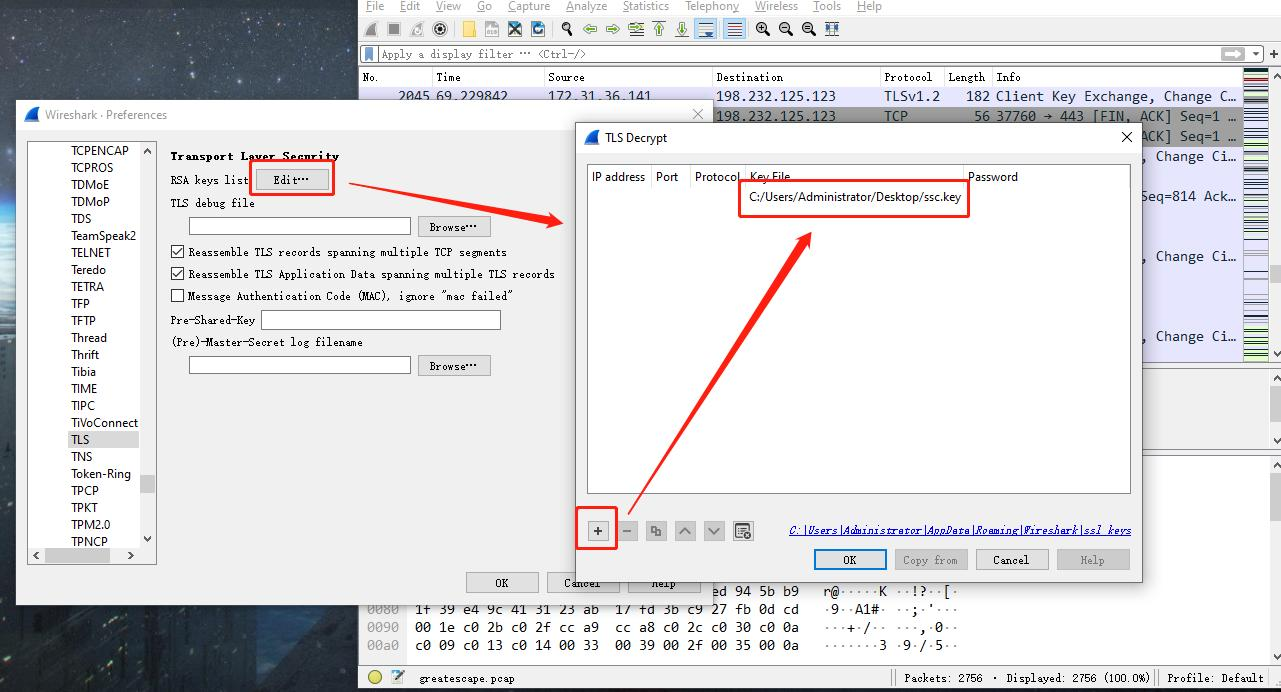Copy the entry in TLS Decrypt
Screen dimensions: 1281x692
point(656,531)
